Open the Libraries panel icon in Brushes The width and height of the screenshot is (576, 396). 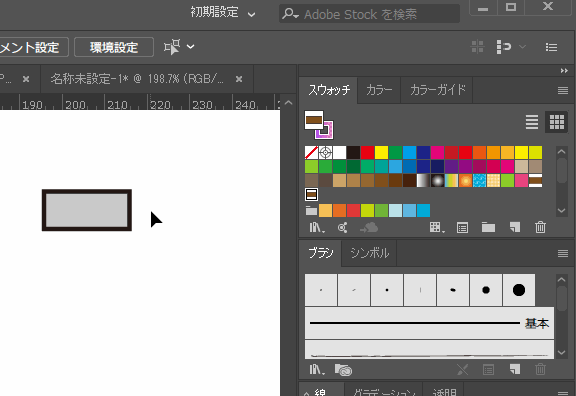[x=343, y=370]
